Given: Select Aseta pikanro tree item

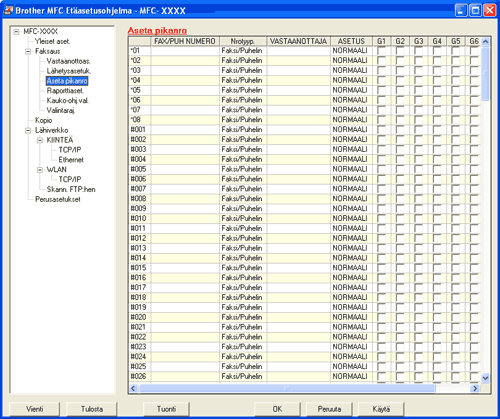Looking at the screenshot, I should coord(67,81).
